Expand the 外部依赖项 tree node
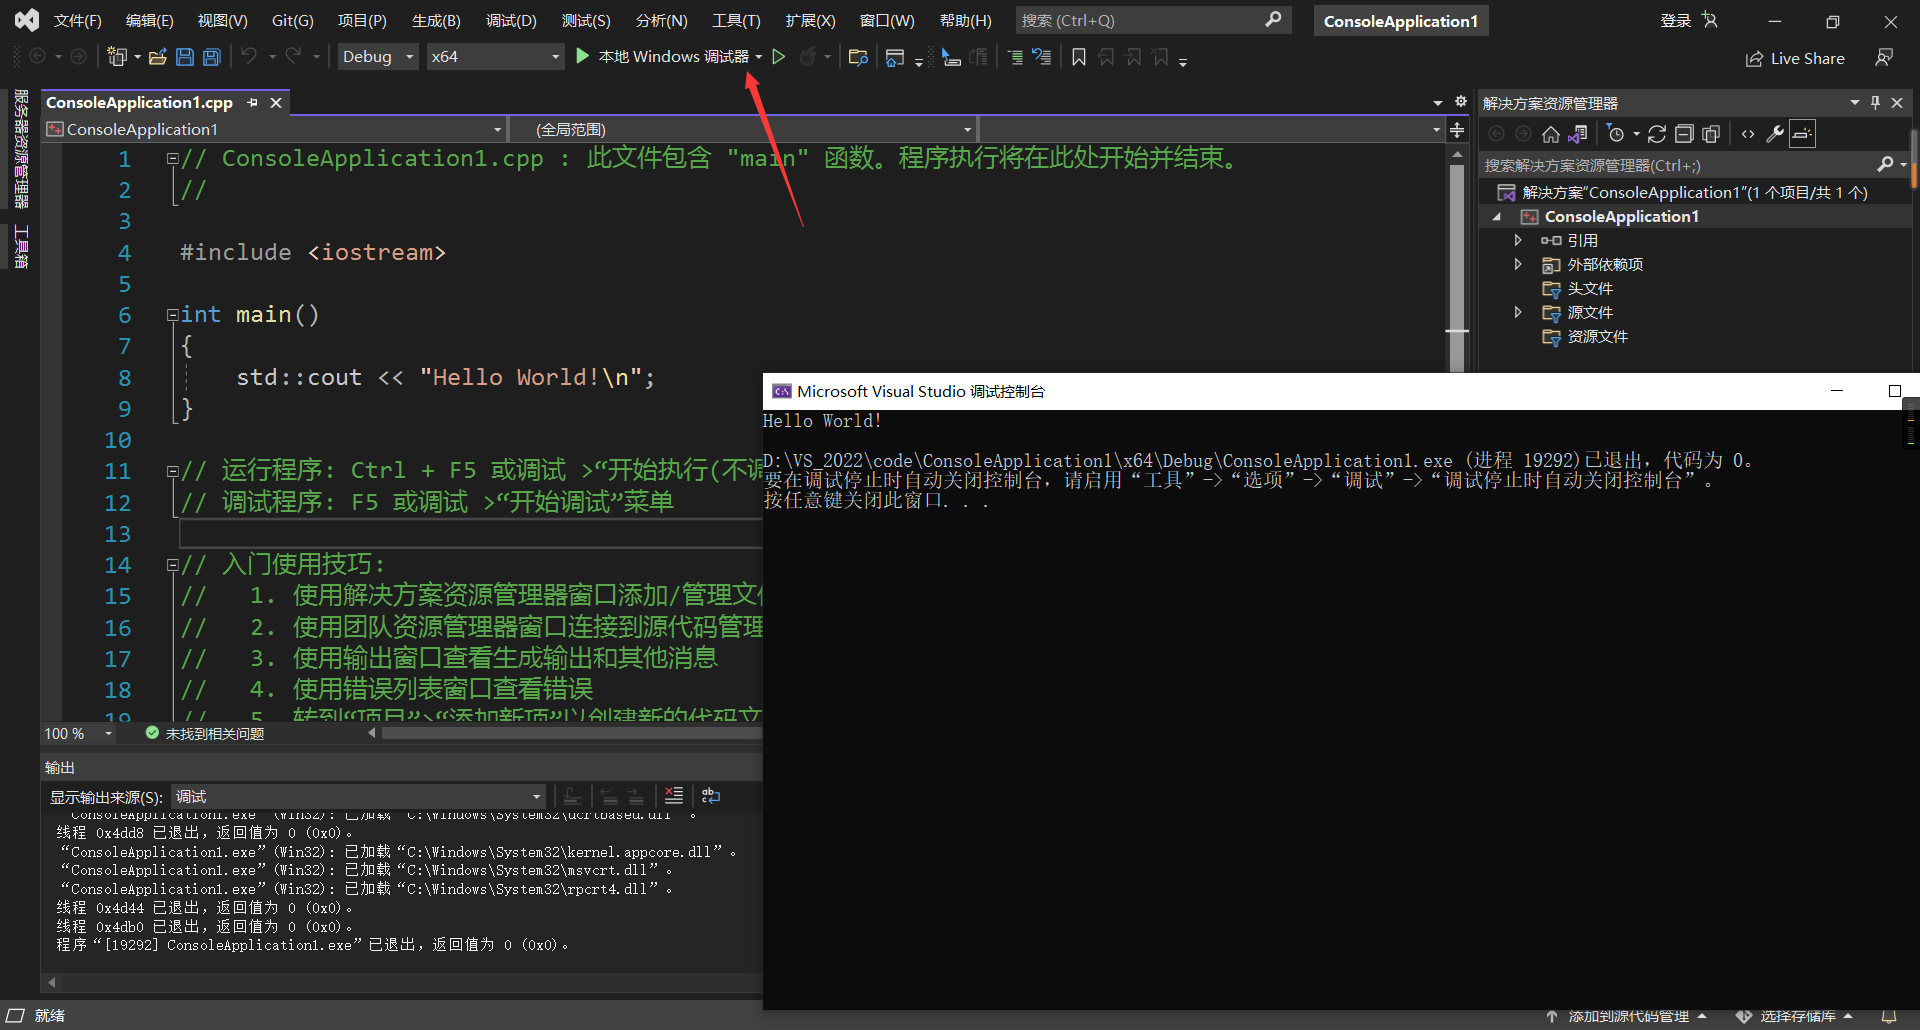Image resolution: width=1920 pixels, height=1030 pixels. 1518,264
